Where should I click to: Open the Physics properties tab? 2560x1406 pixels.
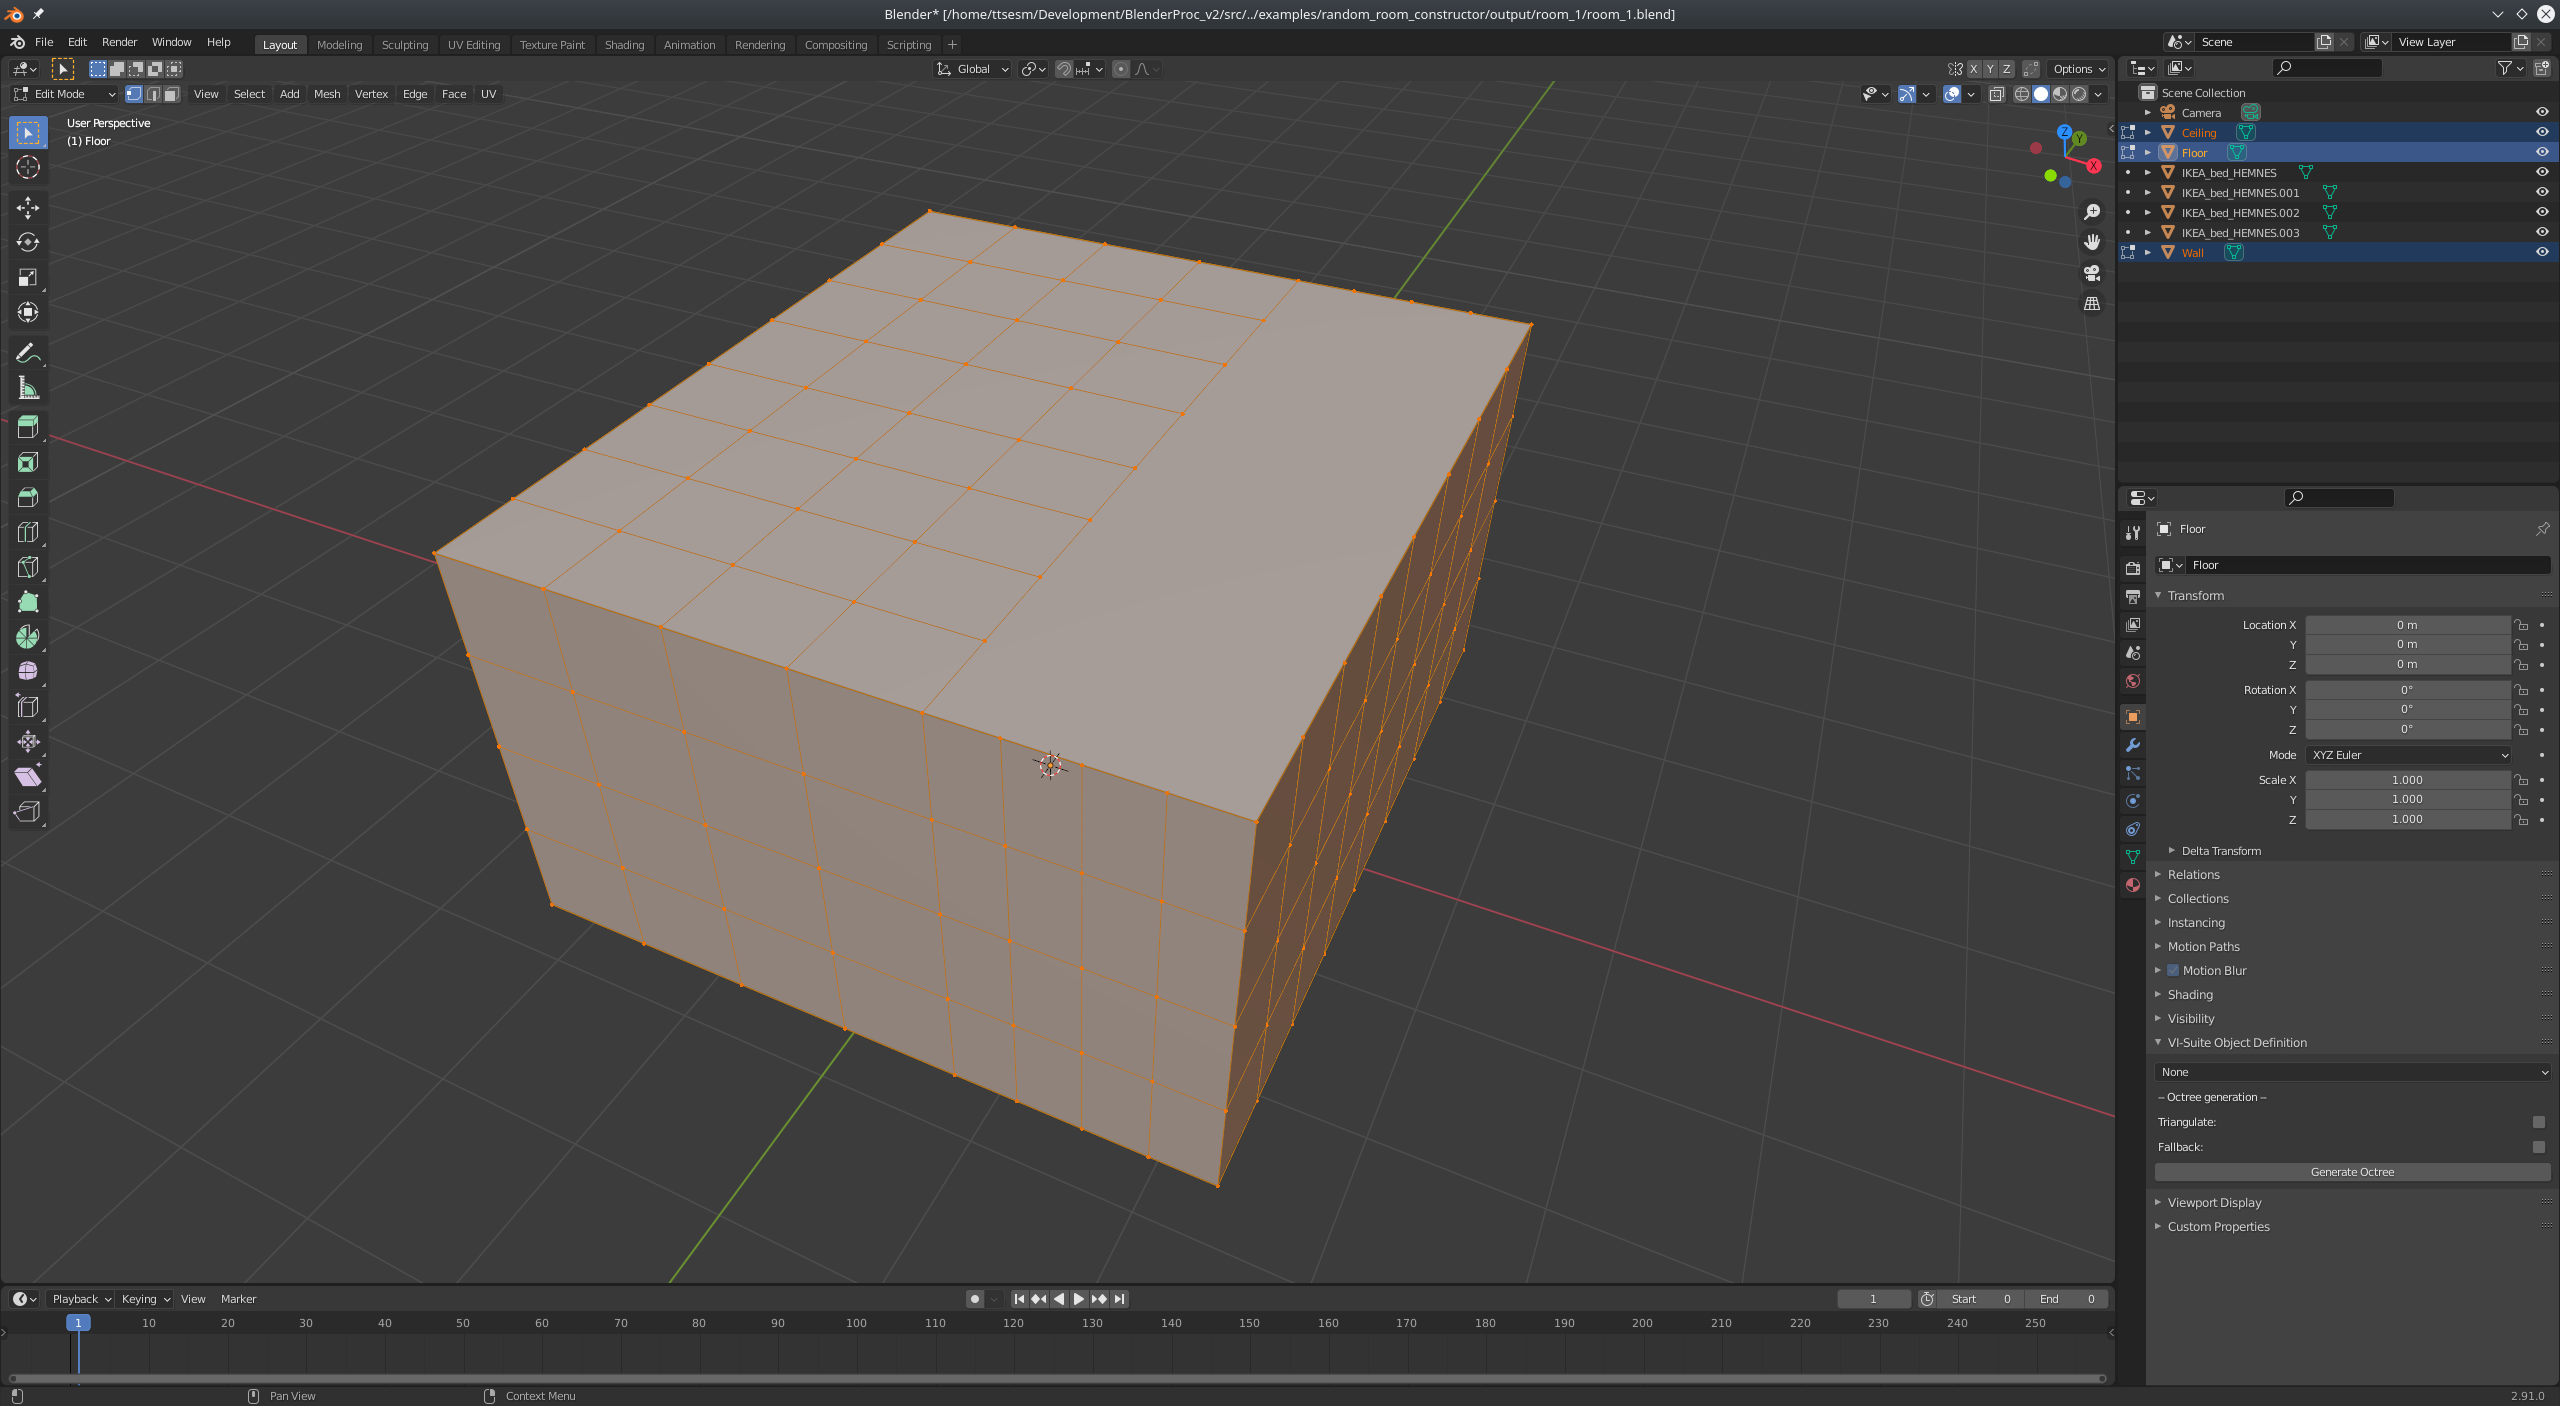tap(2132, 800)
